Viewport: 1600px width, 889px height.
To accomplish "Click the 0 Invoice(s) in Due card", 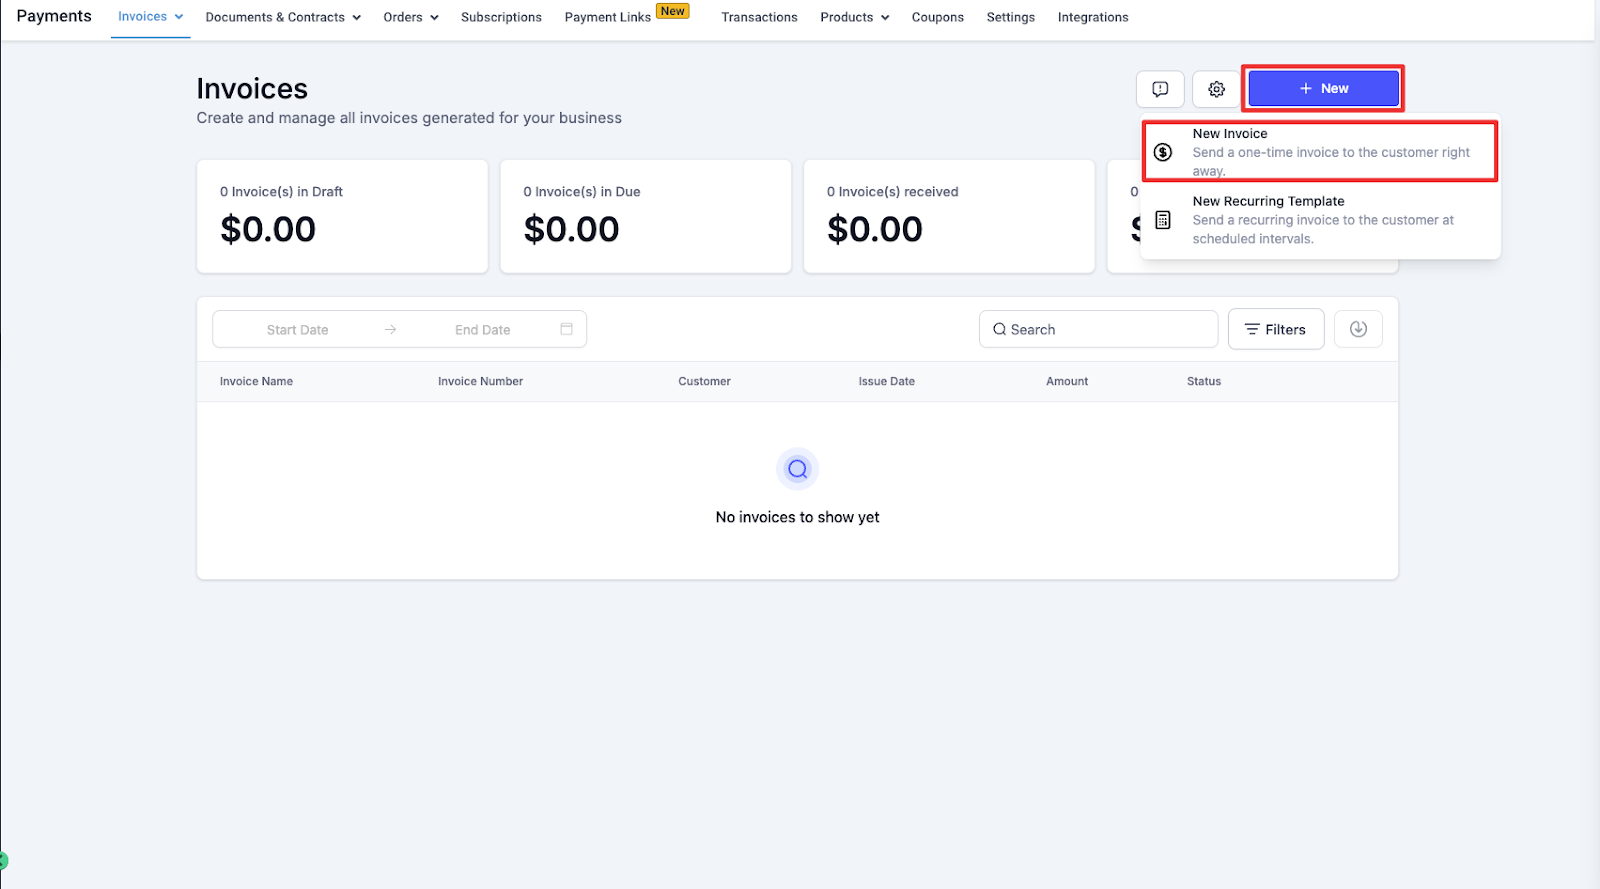I will point(645,216).
